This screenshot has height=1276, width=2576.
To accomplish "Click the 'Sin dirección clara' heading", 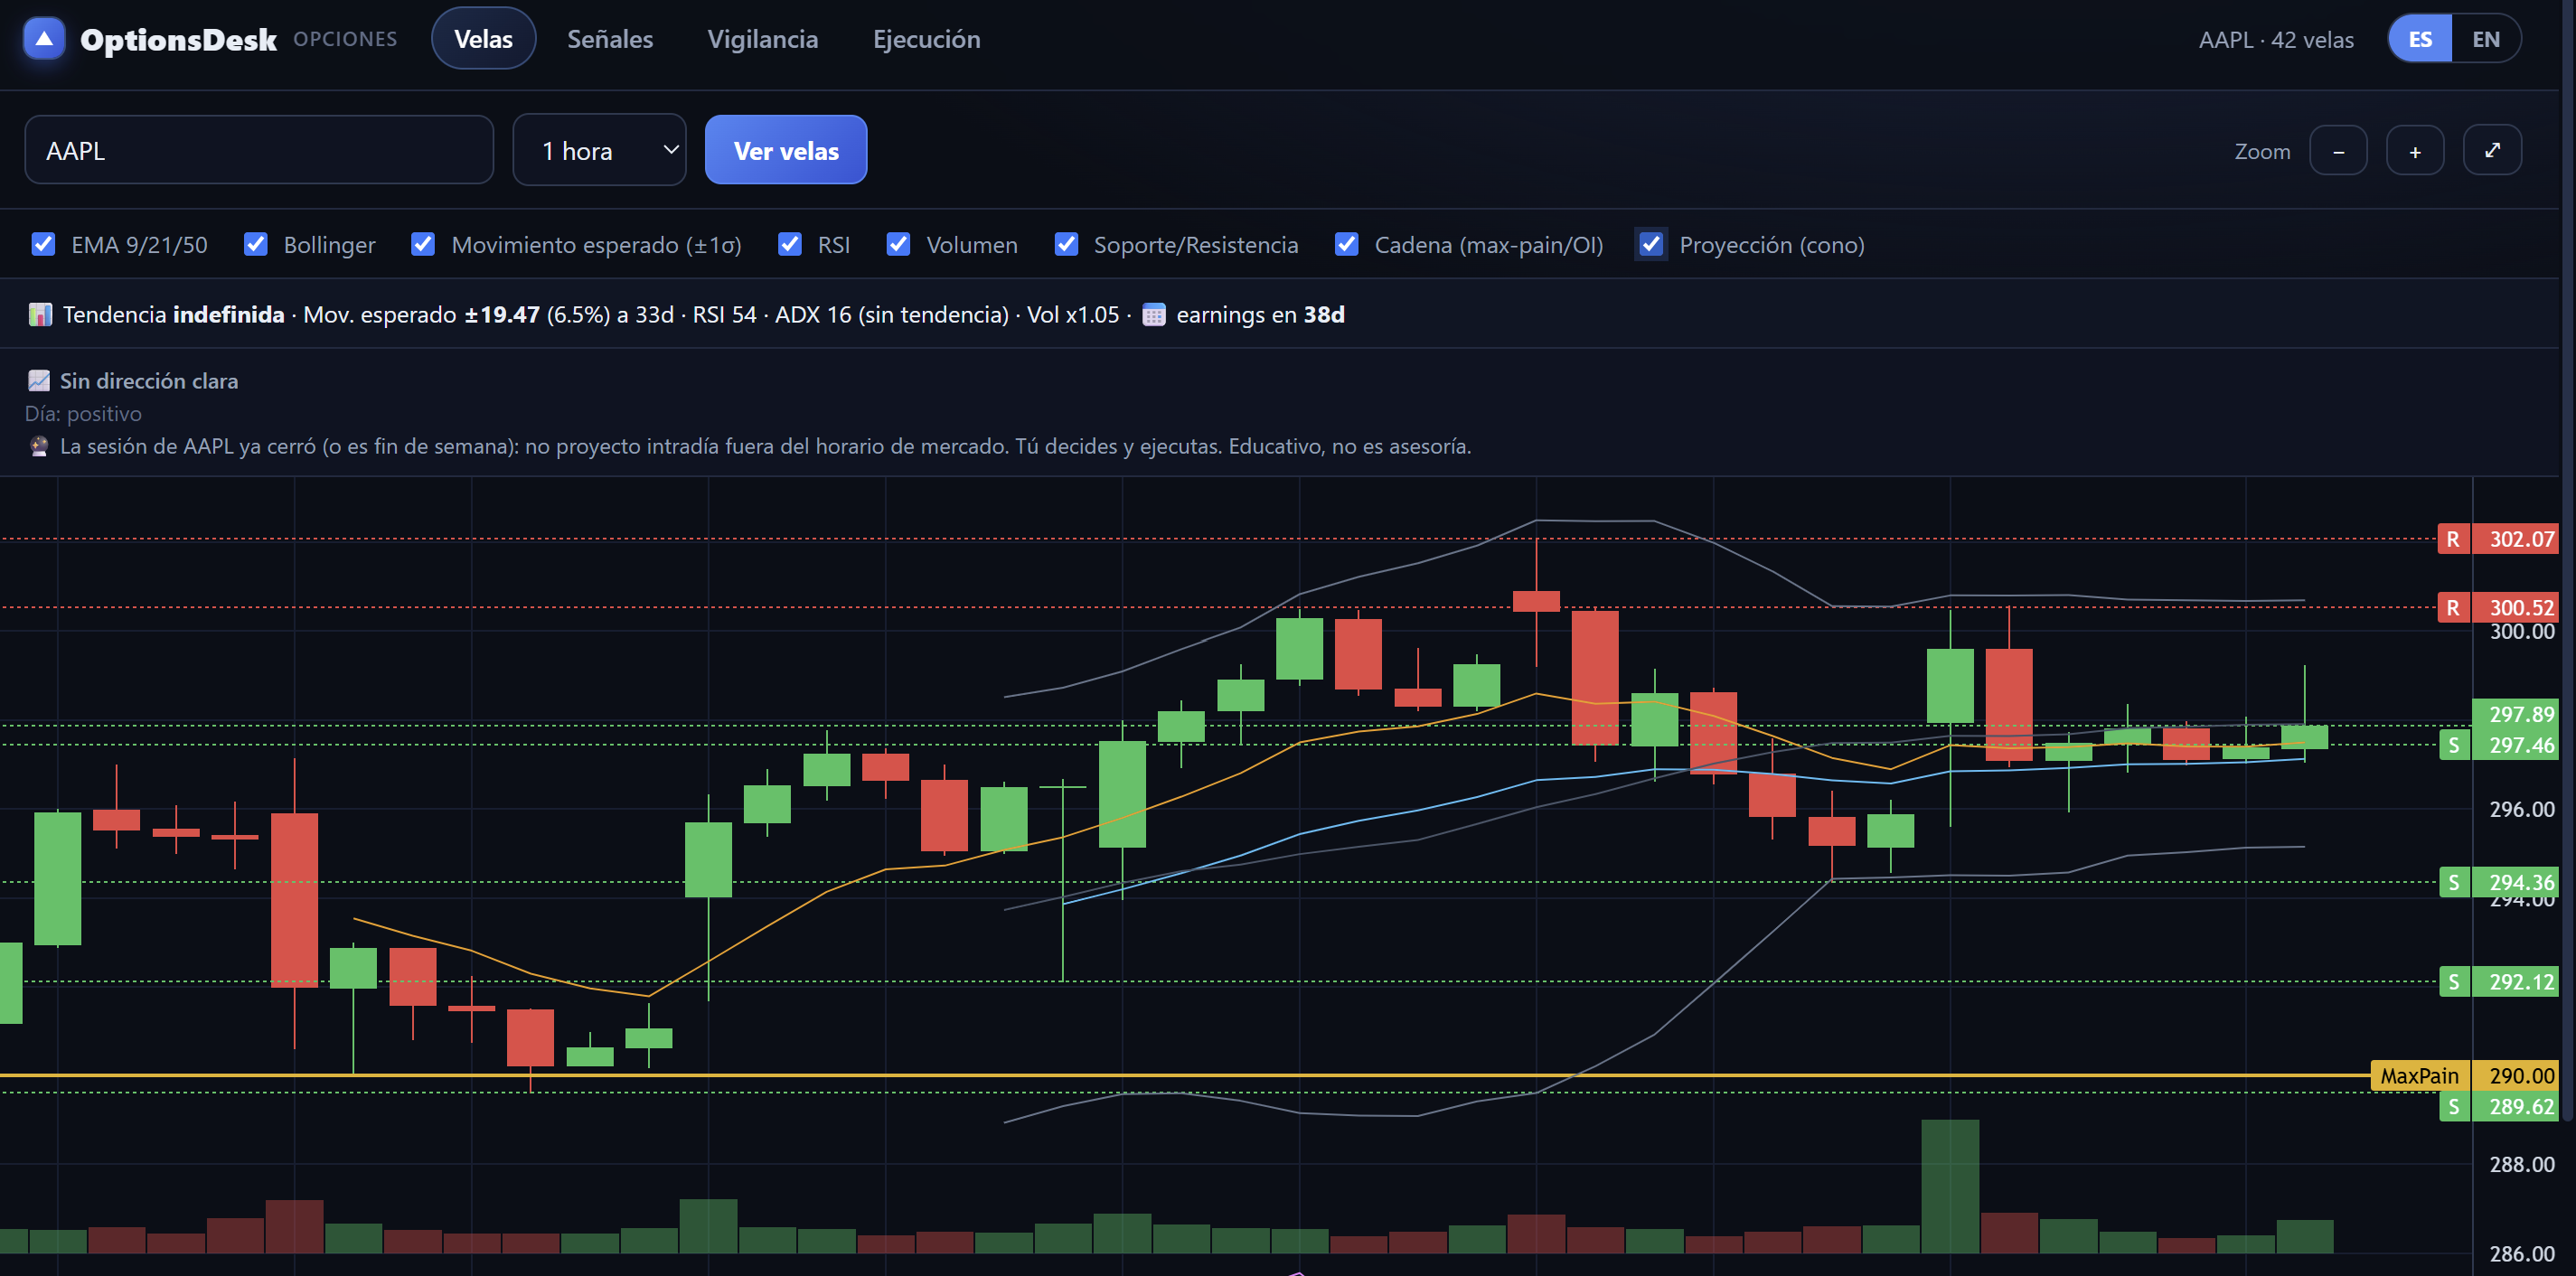I will (149, 381).
